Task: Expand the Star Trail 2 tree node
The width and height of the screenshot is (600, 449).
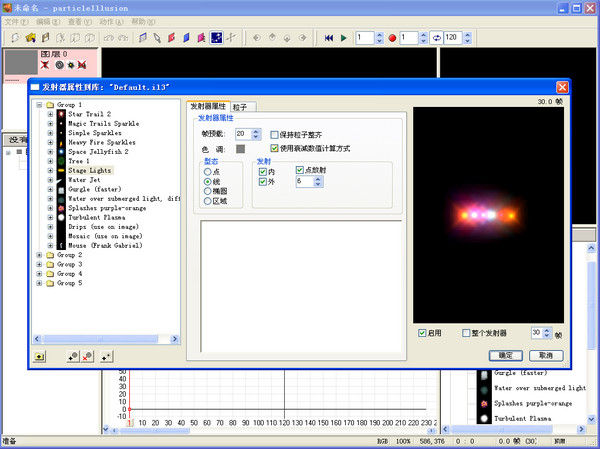Action: (x=50, y=114)
